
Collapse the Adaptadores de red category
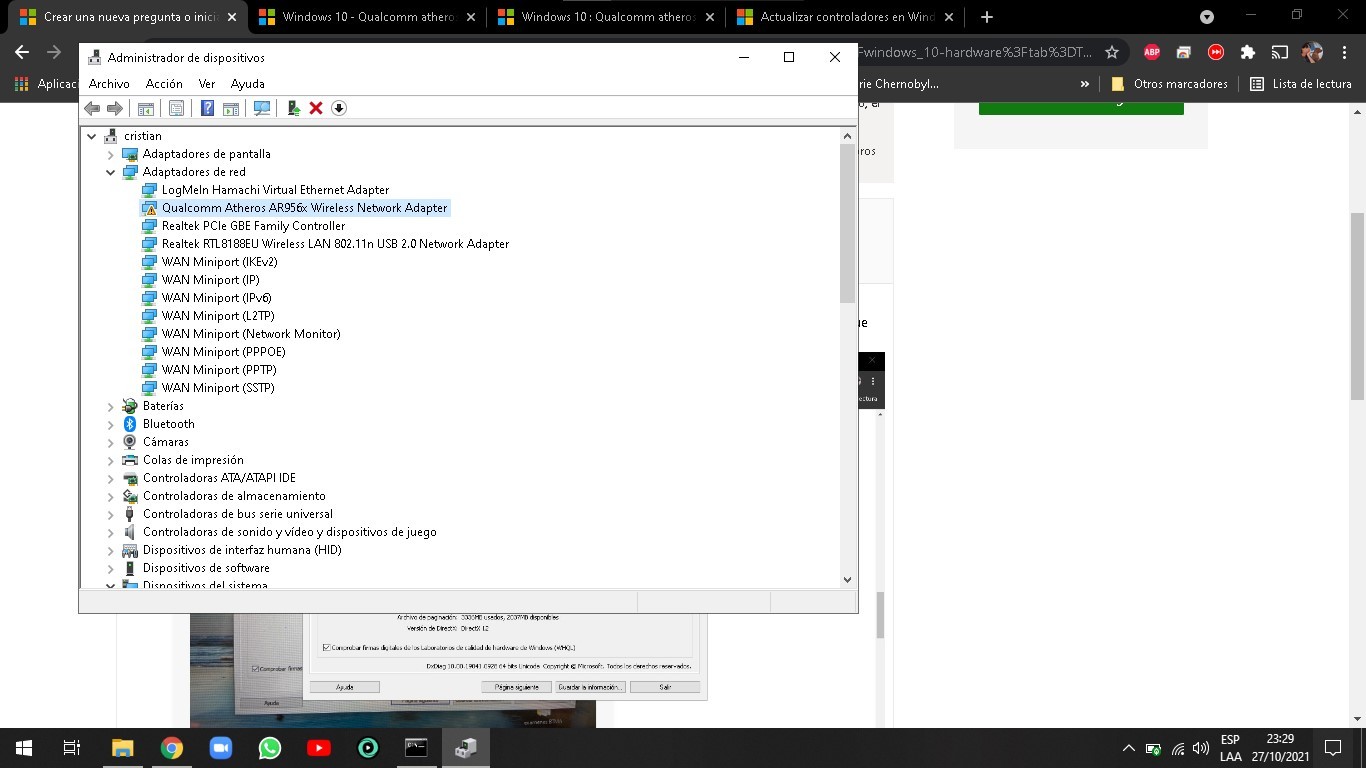tap(110, 171)
